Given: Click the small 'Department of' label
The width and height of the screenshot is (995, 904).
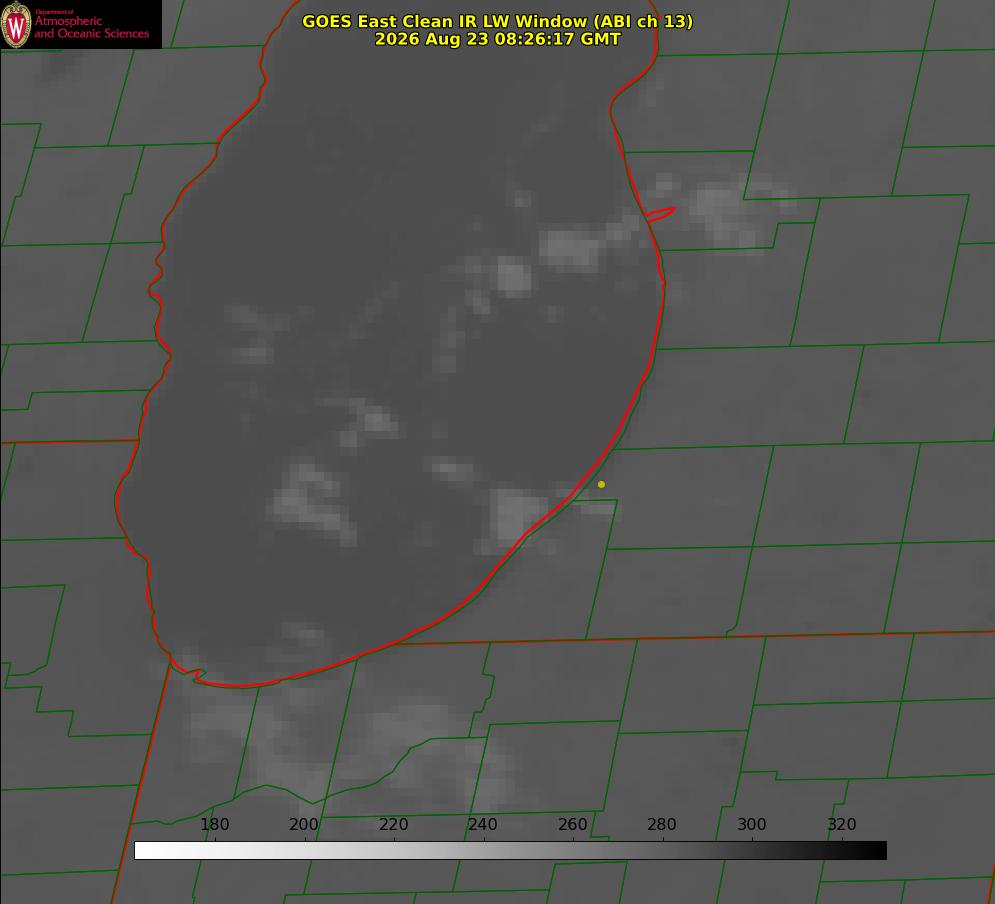Looking at the screenshot, I should [x=54, y=11].
